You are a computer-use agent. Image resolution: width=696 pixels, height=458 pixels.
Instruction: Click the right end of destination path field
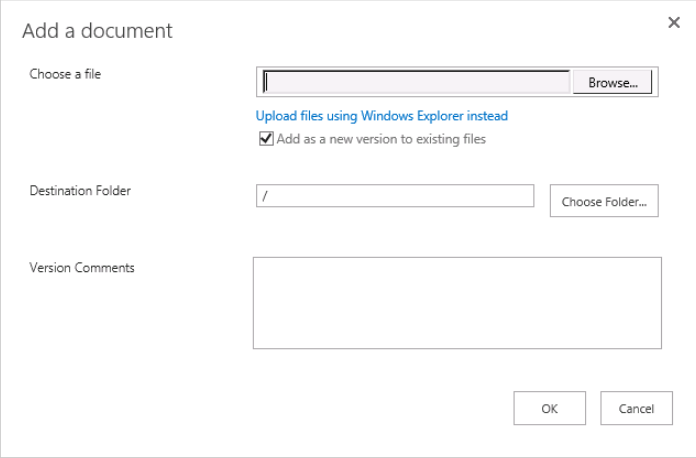[x=526, y=196]
